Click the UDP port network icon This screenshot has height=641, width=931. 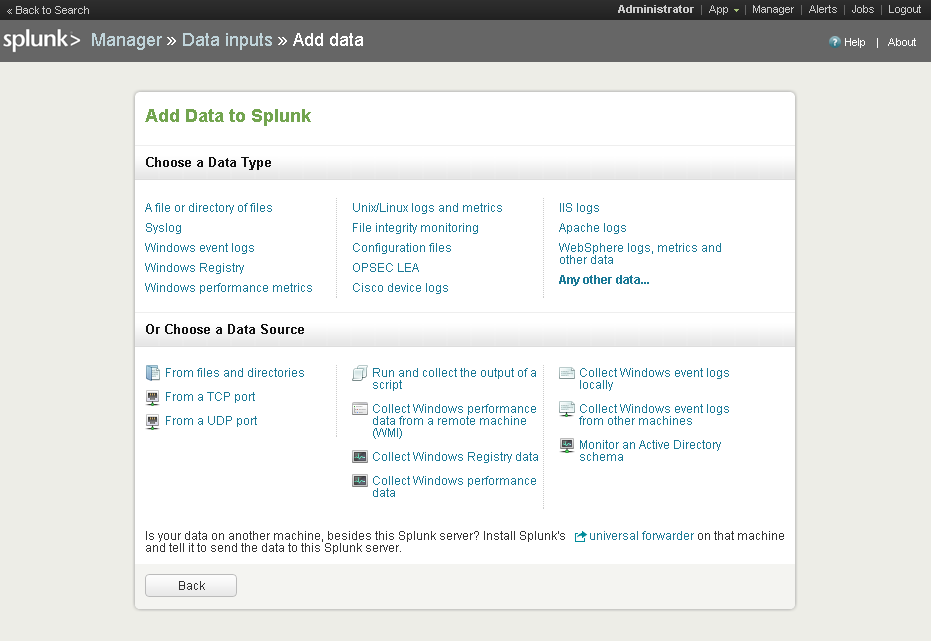(153, 421)
